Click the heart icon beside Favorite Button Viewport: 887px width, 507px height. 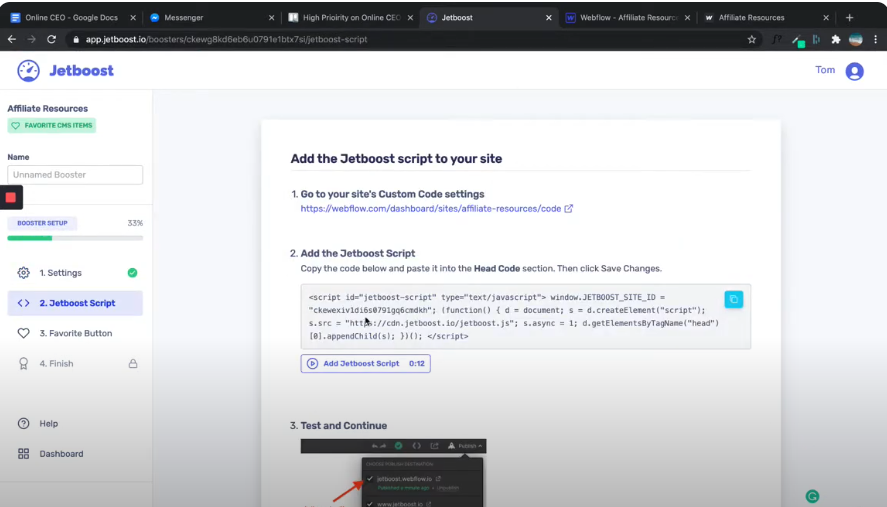pyautogui.click(x=23, y=333)
